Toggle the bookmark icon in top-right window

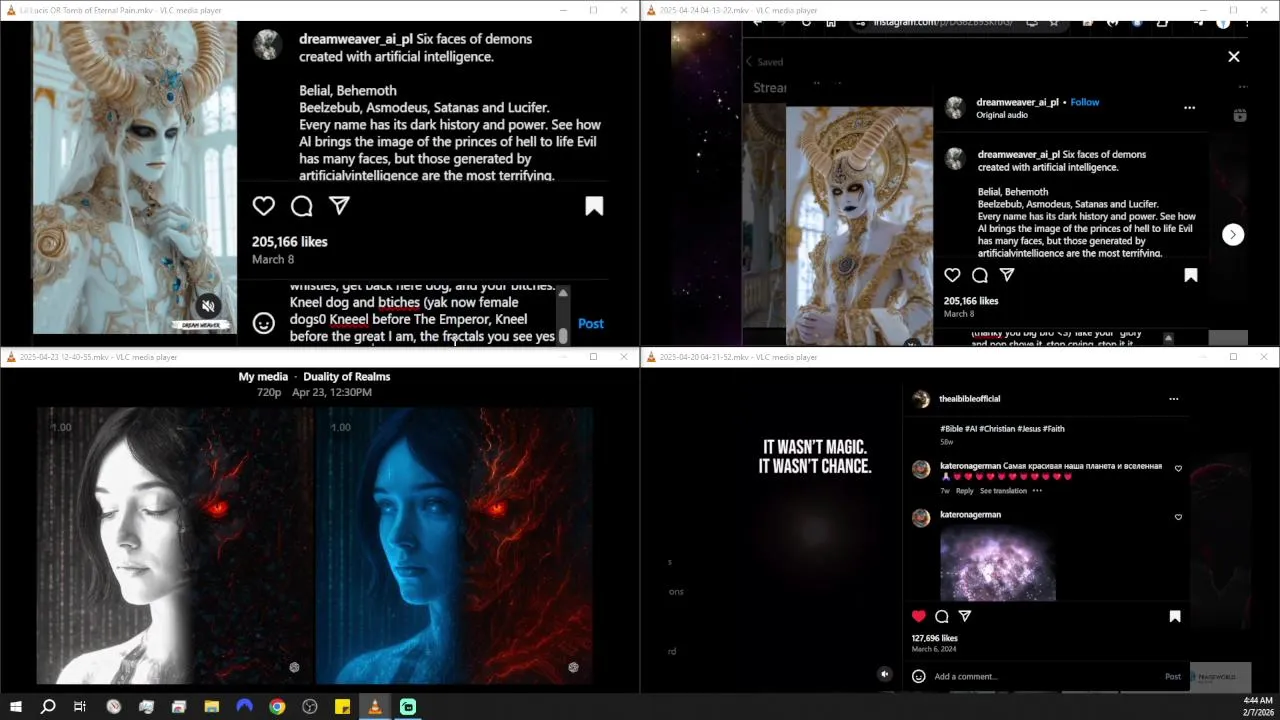(1191, 275)
